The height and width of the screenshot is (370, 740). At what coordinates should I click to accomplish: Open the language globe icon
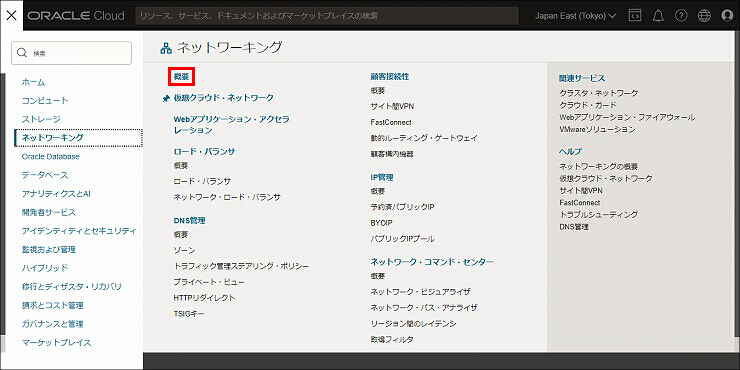click(704, 16)
